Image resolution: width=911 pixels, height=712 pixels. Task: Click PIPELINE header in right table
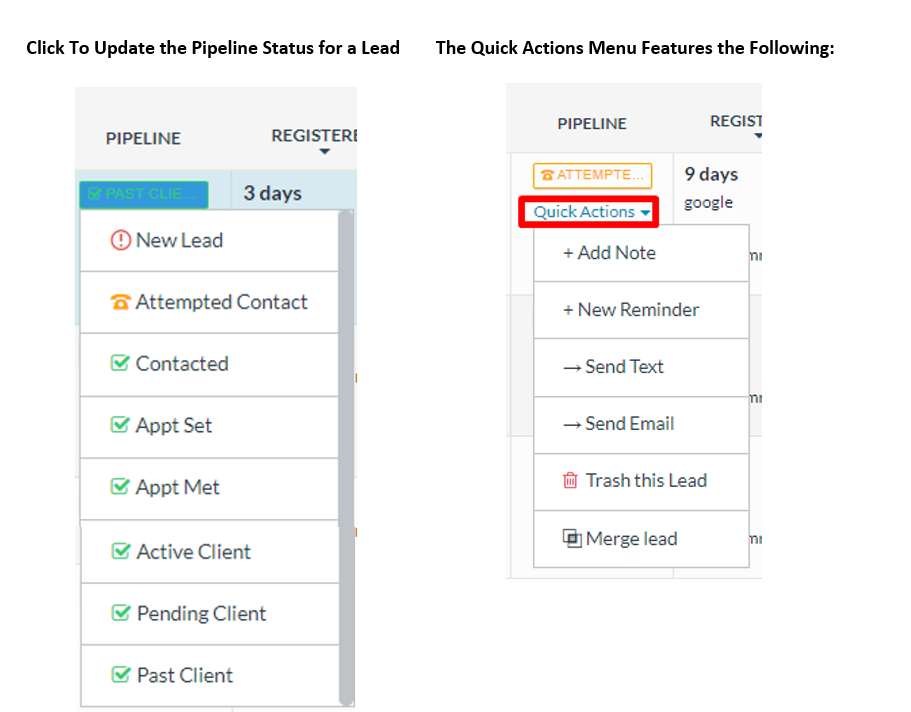coord(591,124)
